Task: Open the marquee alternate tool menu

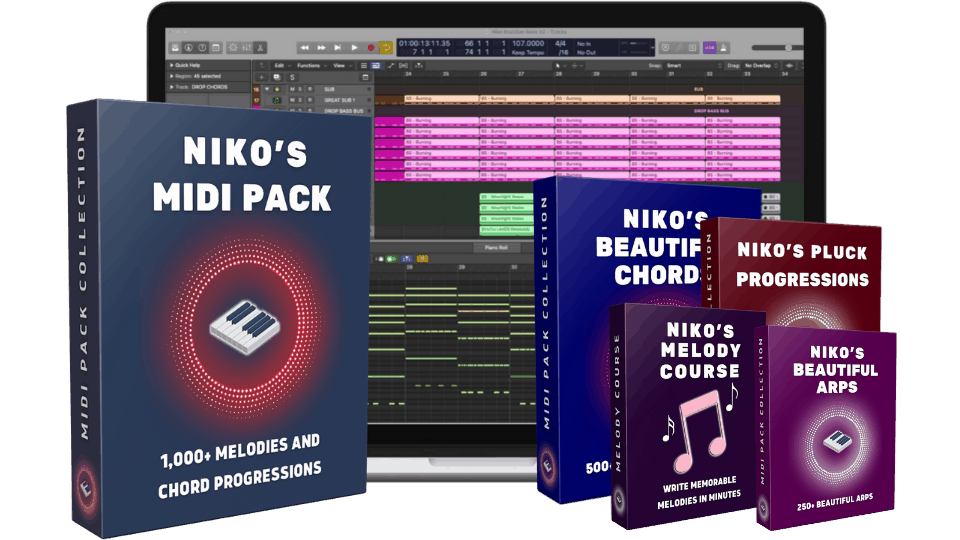Action: pyautogui.click(x=576, y=66)
